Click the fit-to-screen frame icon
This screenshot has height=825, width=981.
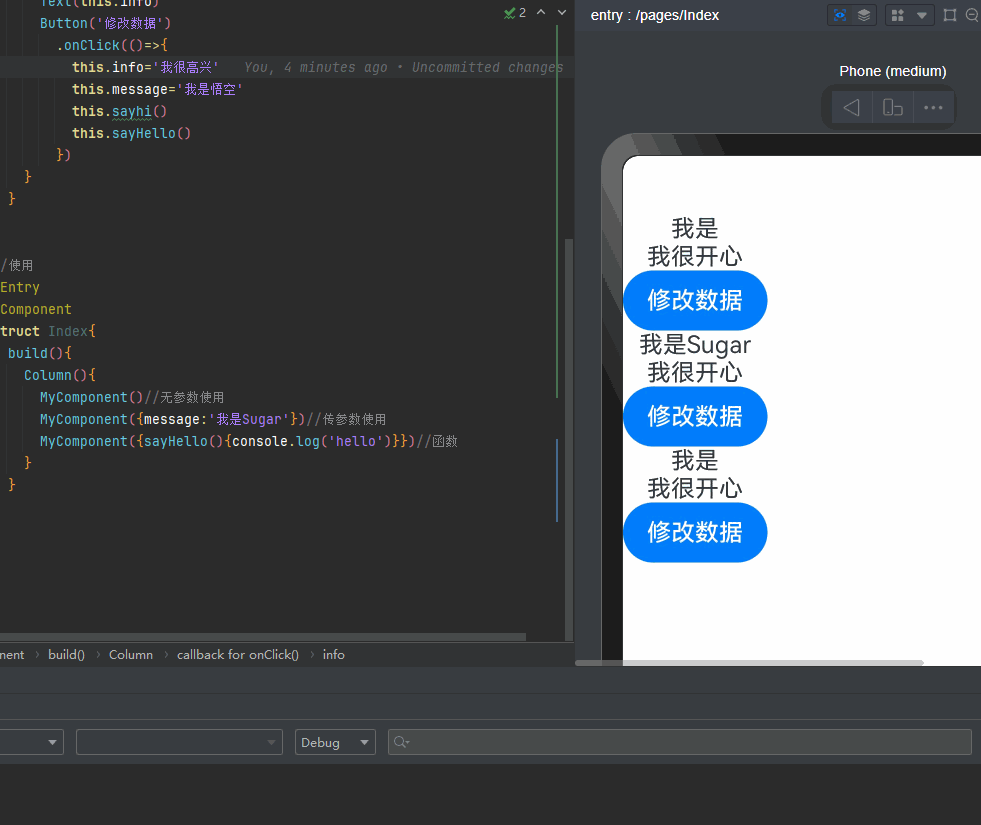click(x=950, y=15)
